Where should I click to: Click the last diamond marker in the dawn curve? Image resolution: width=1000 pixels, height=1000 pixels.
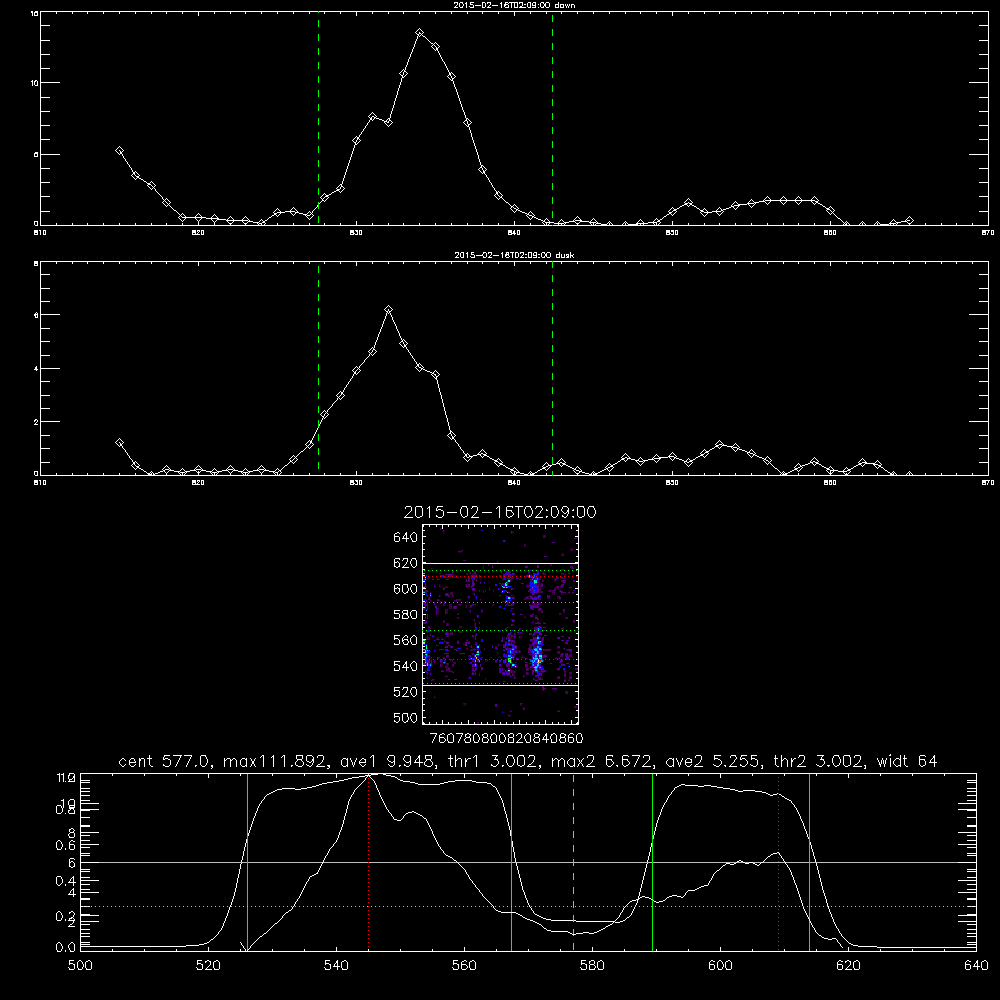pyautogui.click(x=909, y=221)
